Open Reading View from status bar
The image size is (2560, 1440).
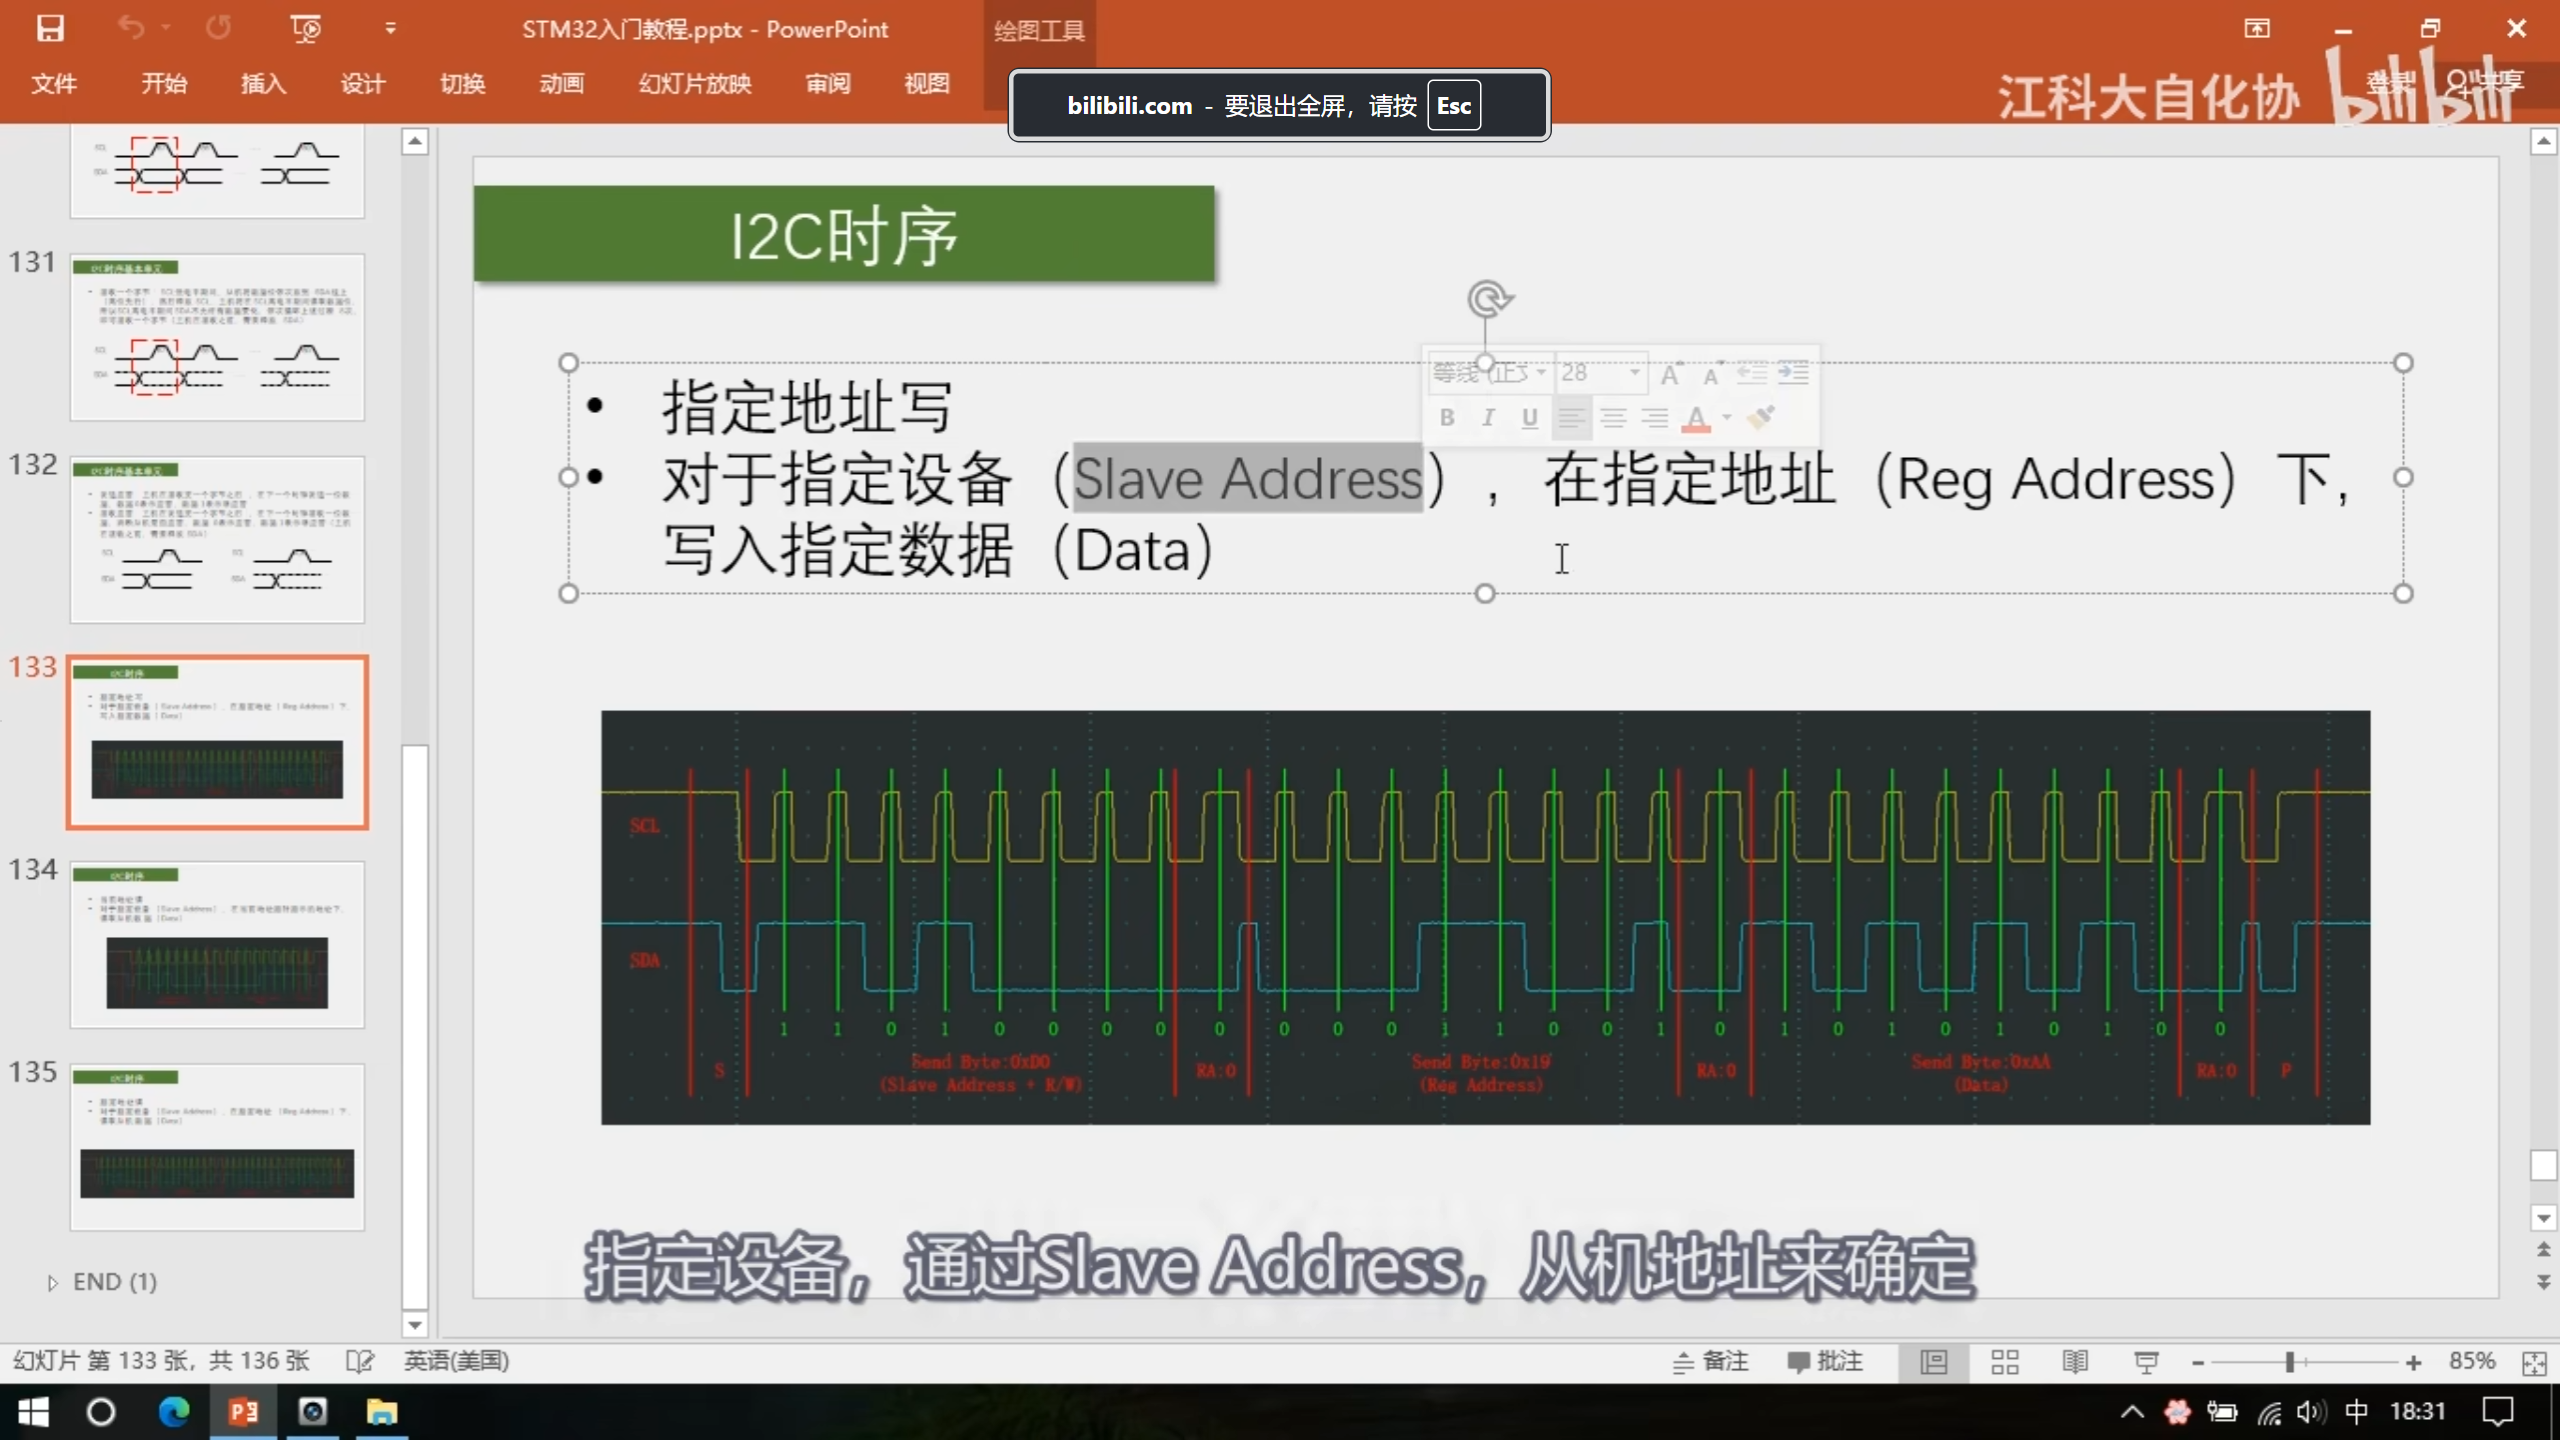[x=2075, y=1361]
